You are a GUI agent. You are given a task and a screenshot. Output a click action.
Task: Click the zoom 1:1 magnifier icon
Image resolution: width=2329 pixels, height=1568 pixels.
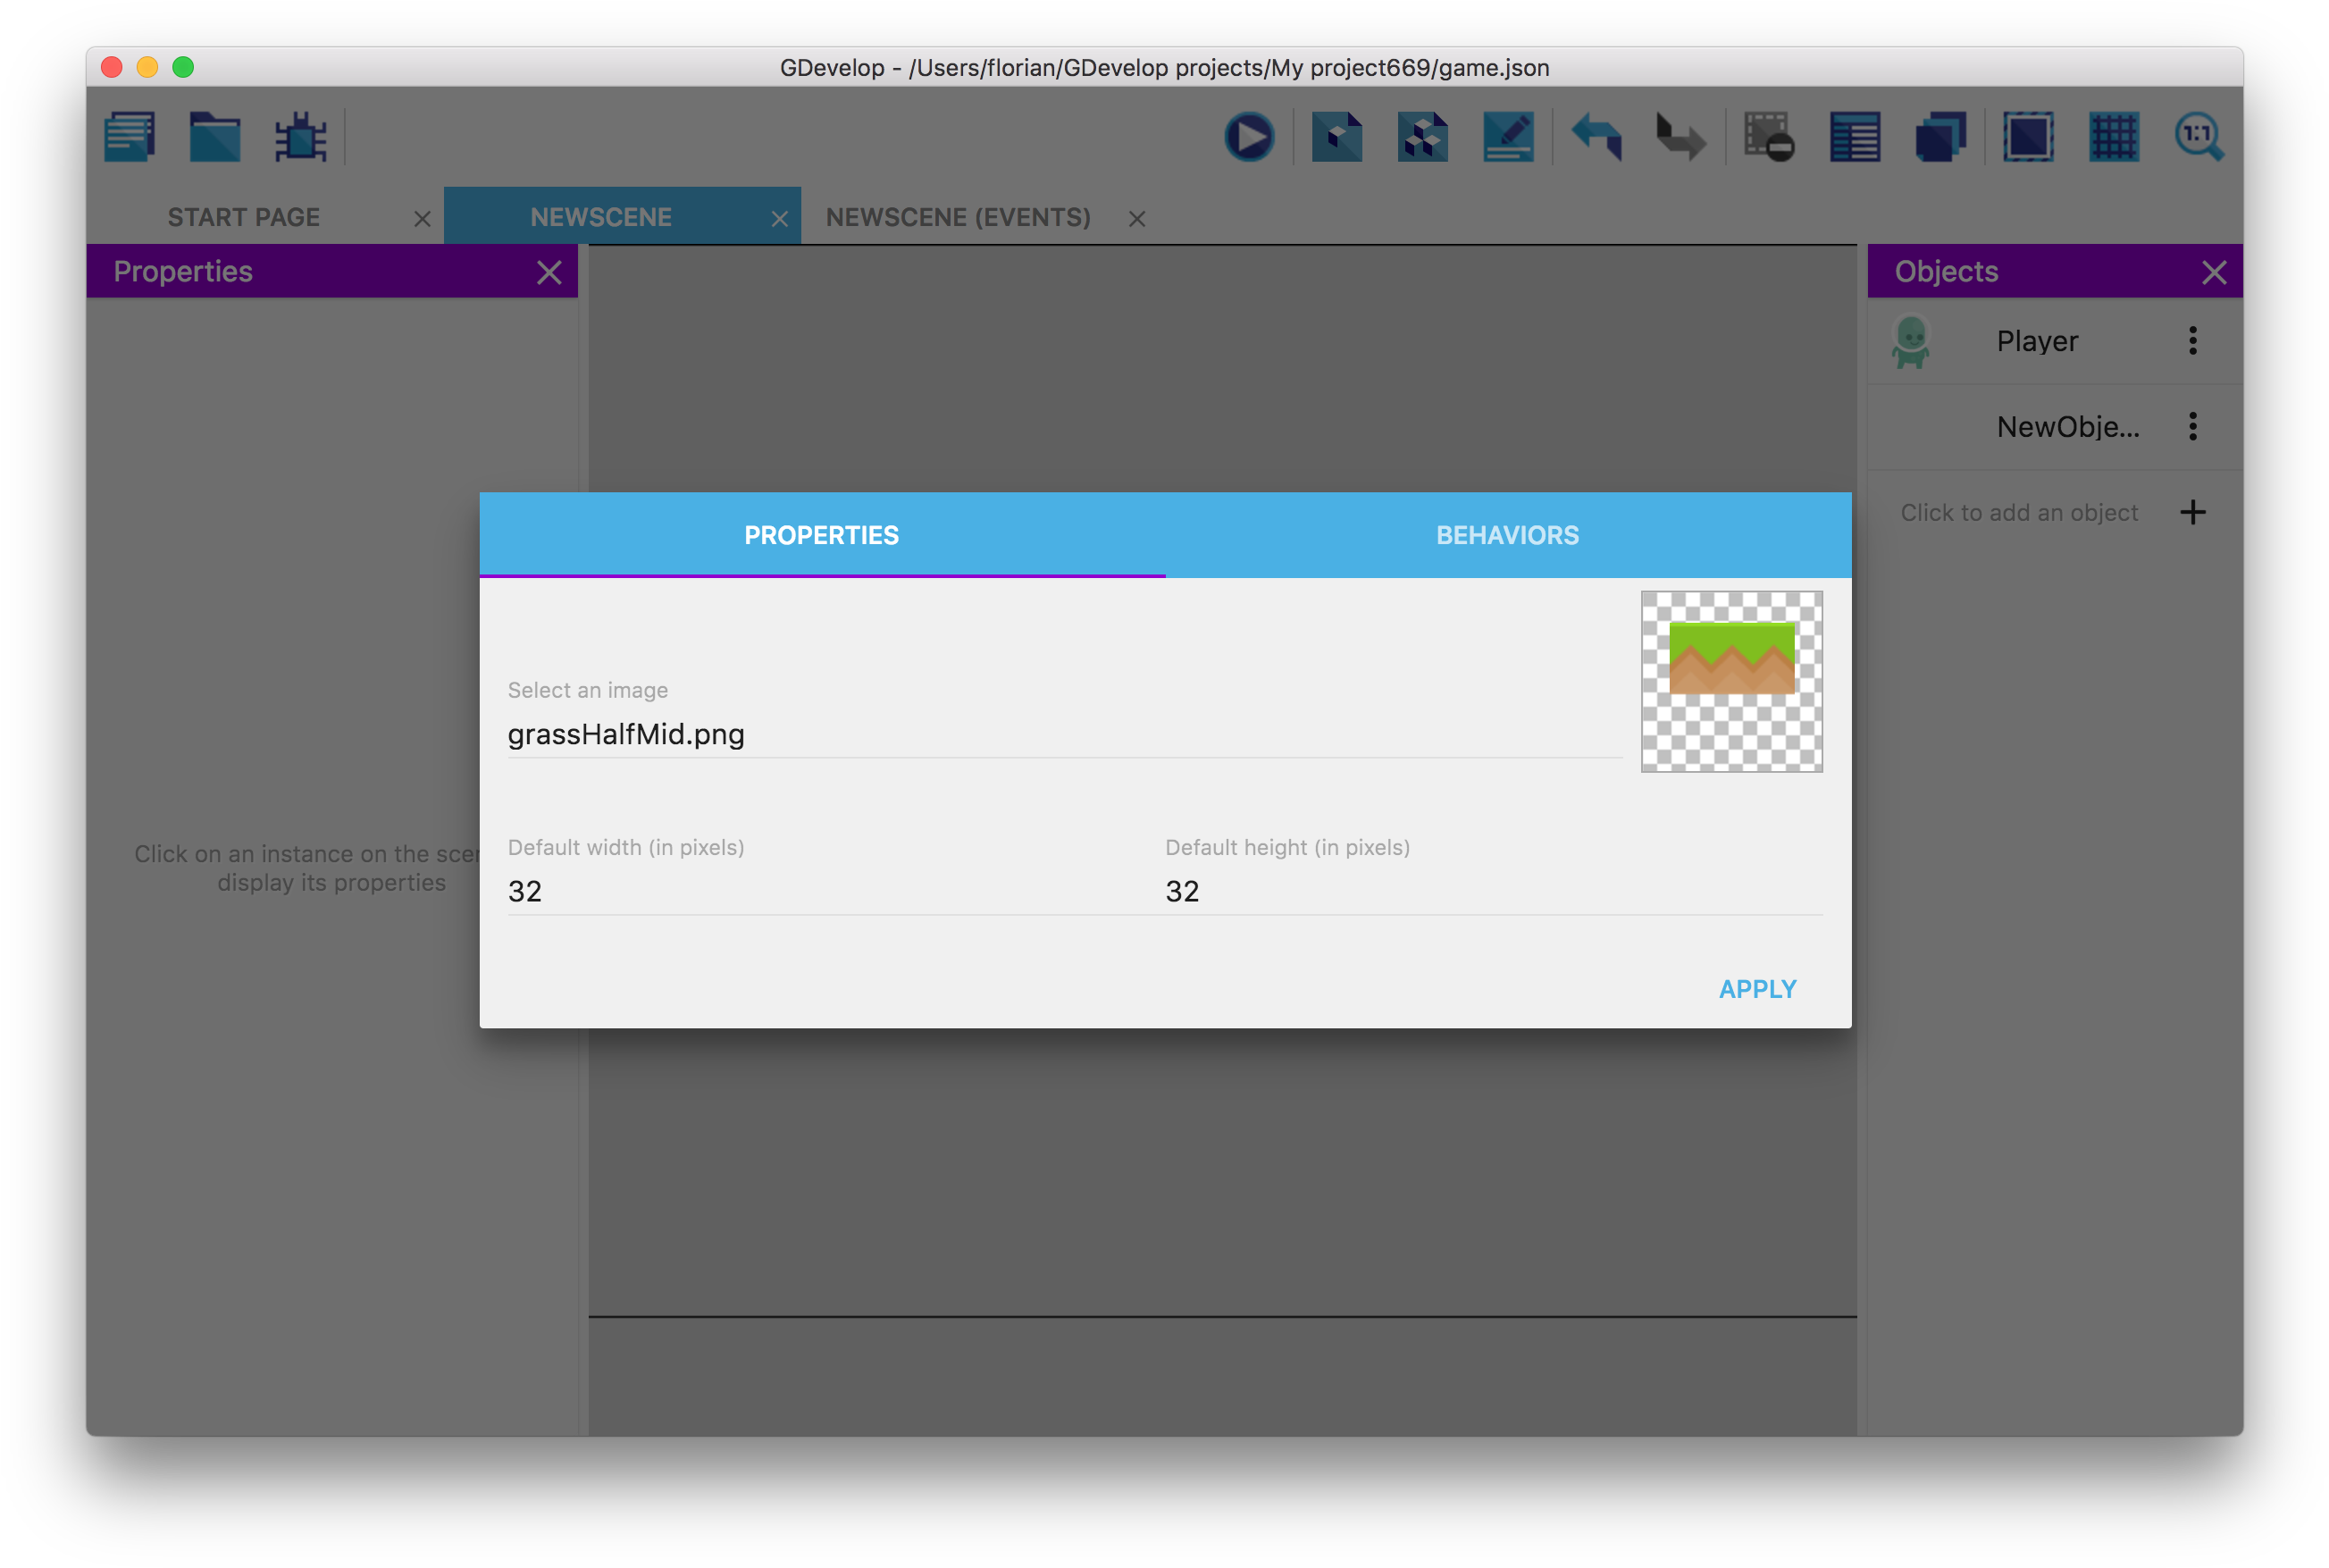coord(2200,136)
